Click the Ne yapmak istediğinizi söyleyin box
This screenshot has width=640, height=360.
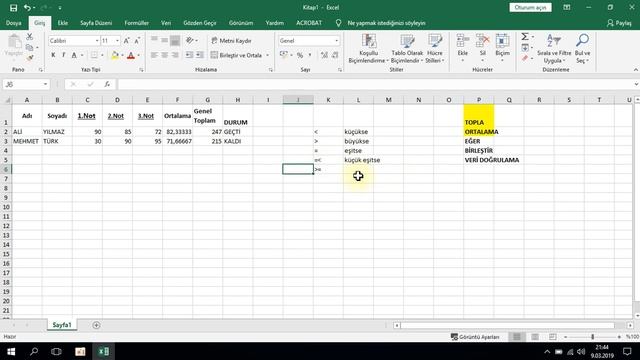[386, 23]
